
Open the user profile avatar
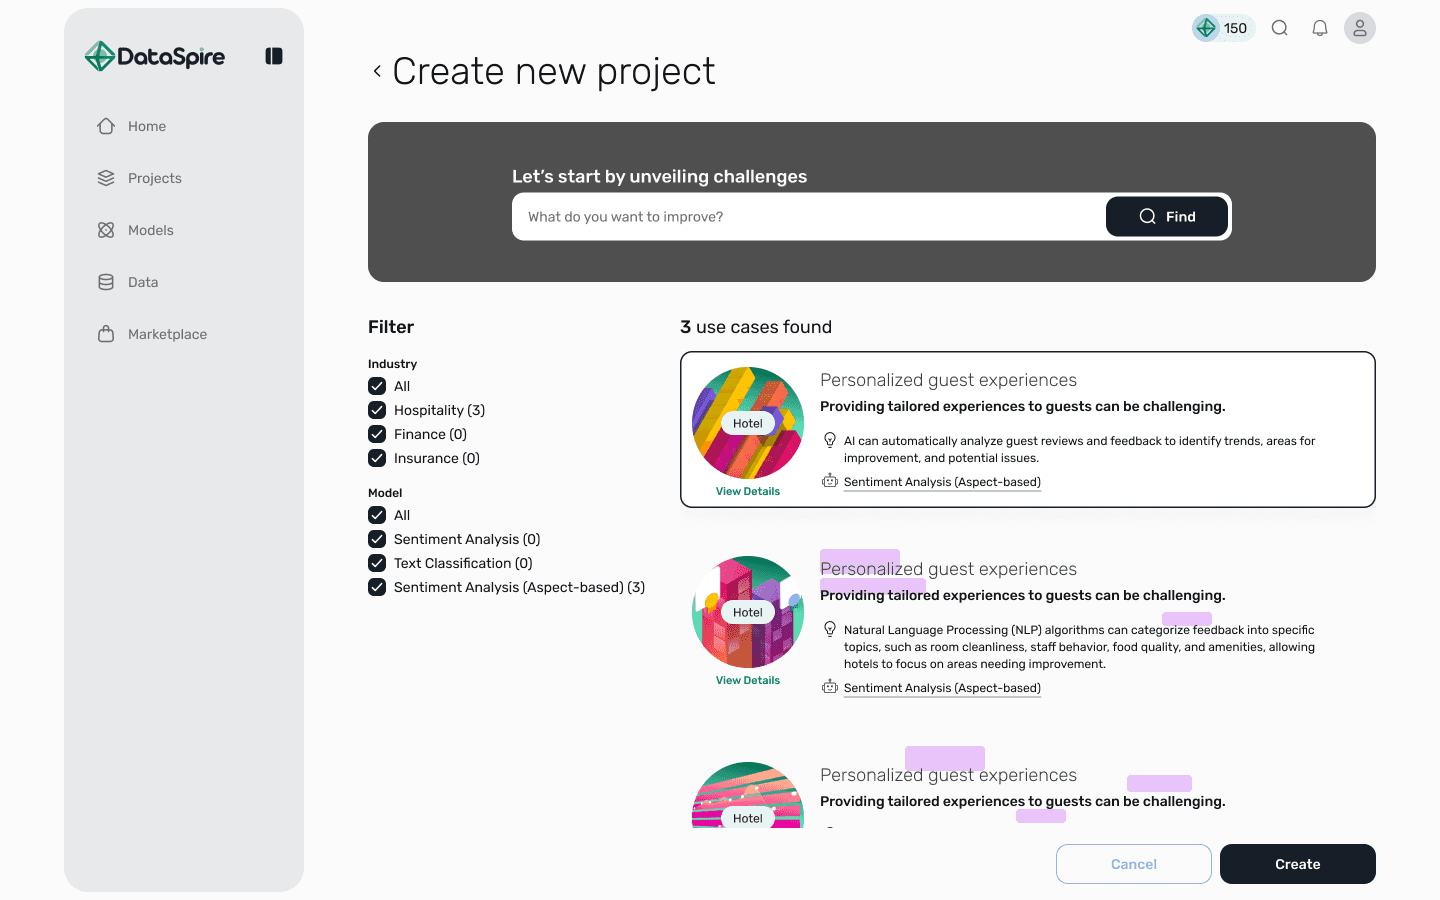click(x=1360, y=28)
